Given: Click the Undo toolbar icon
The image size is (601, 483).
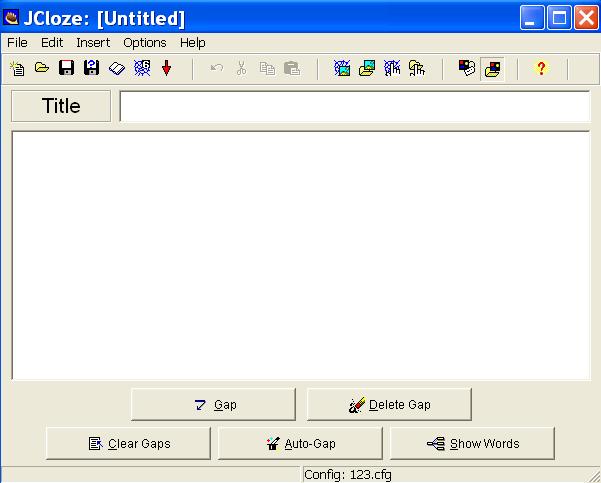Looking at the screenshot, I should [217, 69].
